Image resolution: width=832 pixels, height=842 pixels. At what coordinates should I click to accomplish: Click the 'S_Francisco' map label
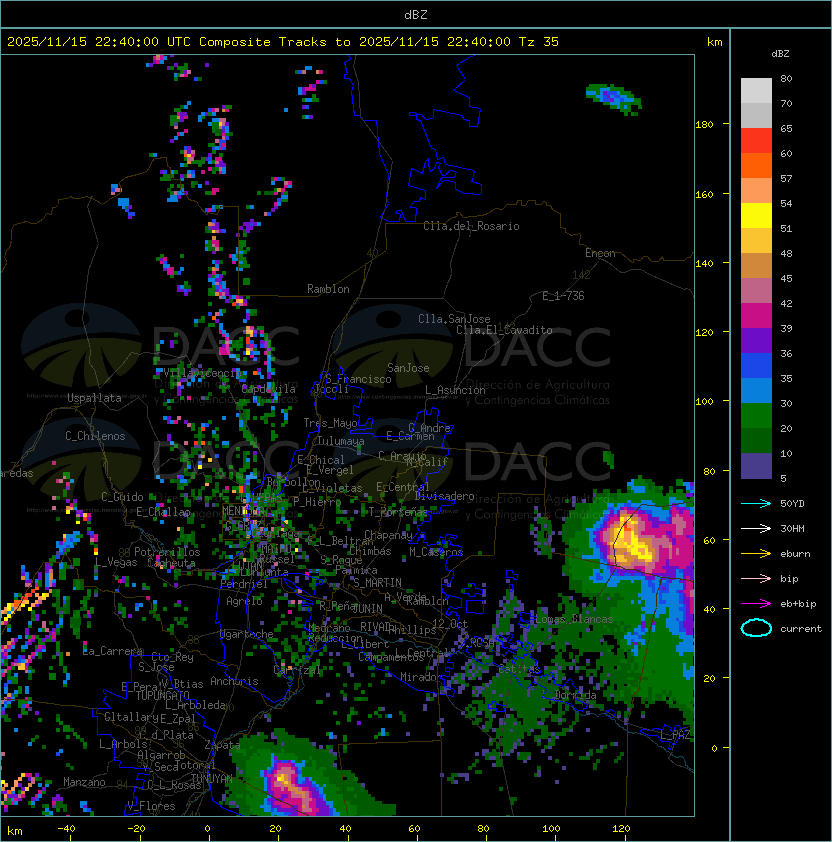[358, 379]
